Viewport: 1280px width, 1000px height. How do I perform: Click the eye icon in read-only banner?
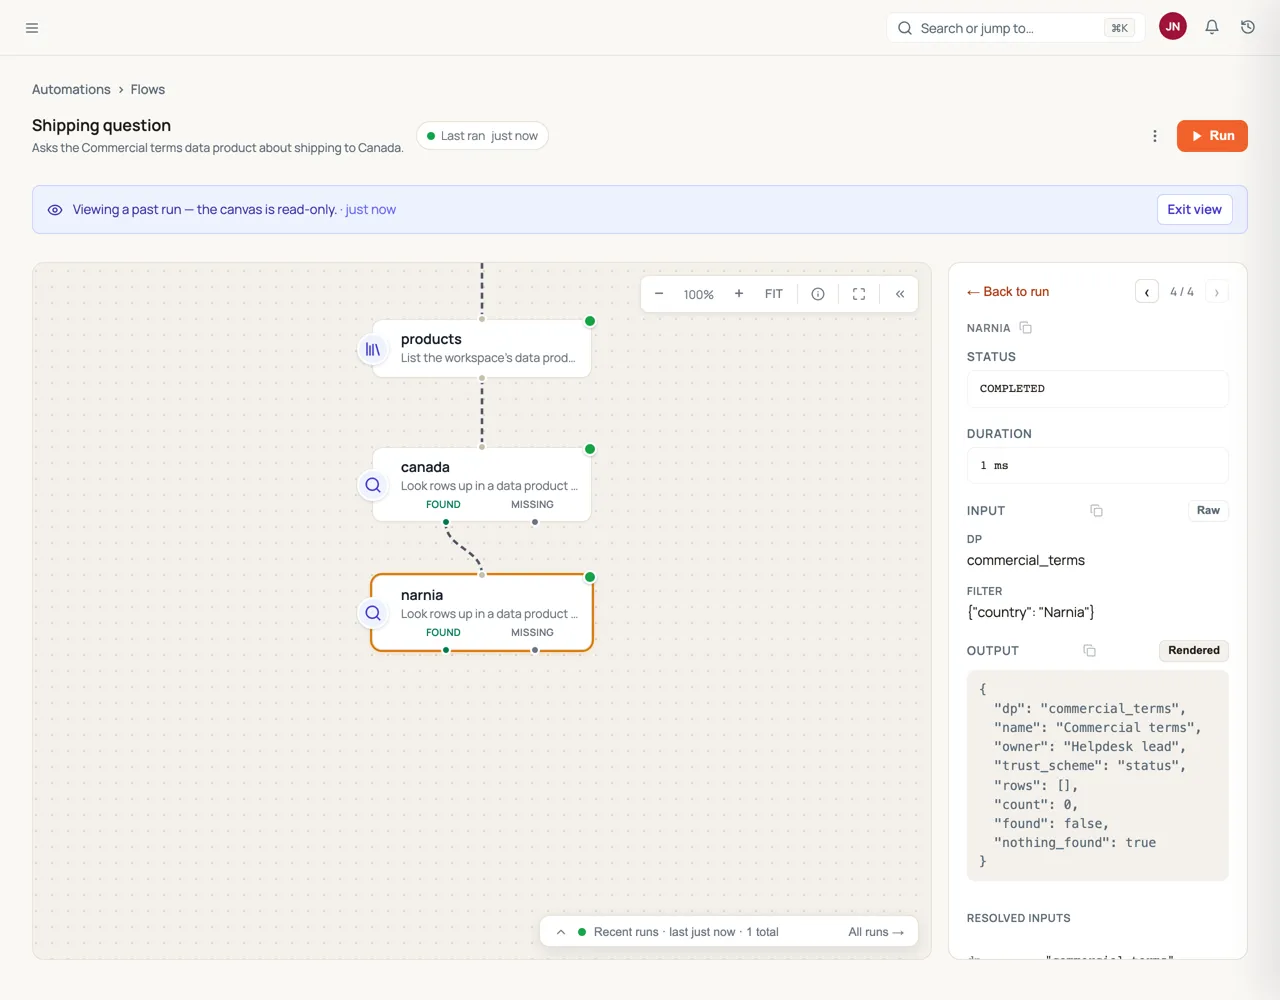point(55,210)
